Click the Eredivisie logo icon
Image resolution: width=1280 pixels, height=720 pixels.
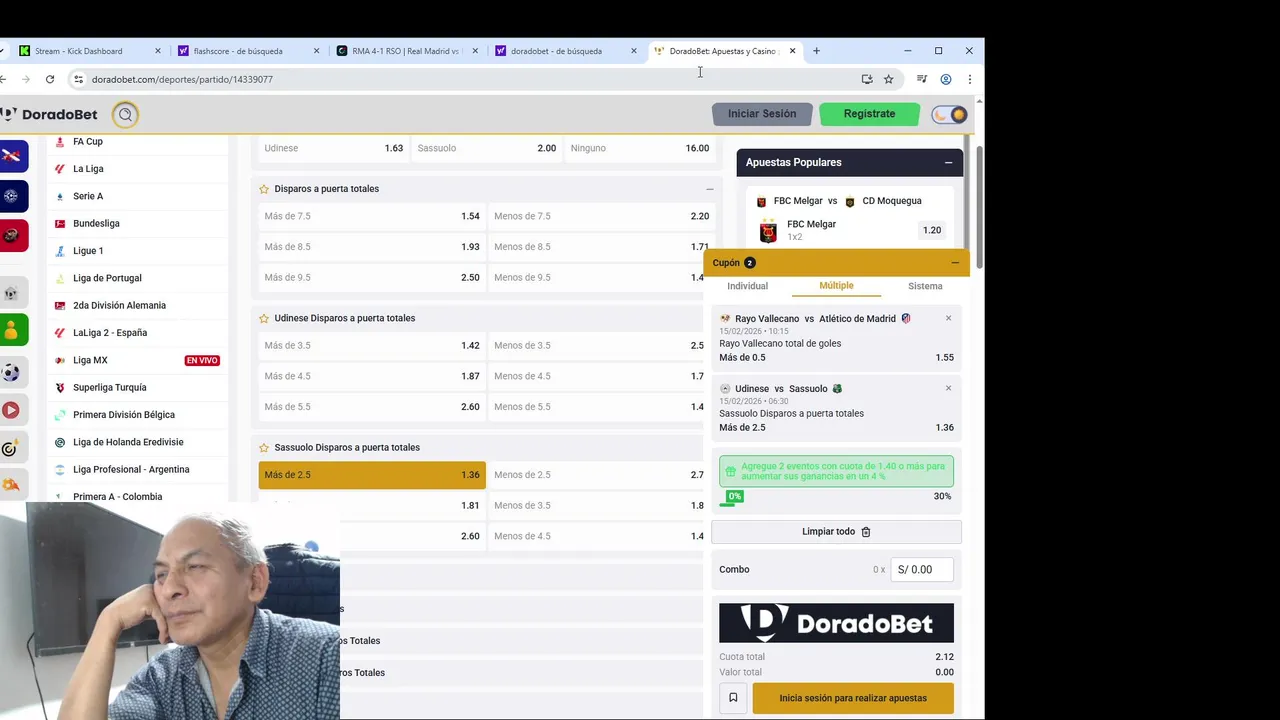tap(60, 442)
